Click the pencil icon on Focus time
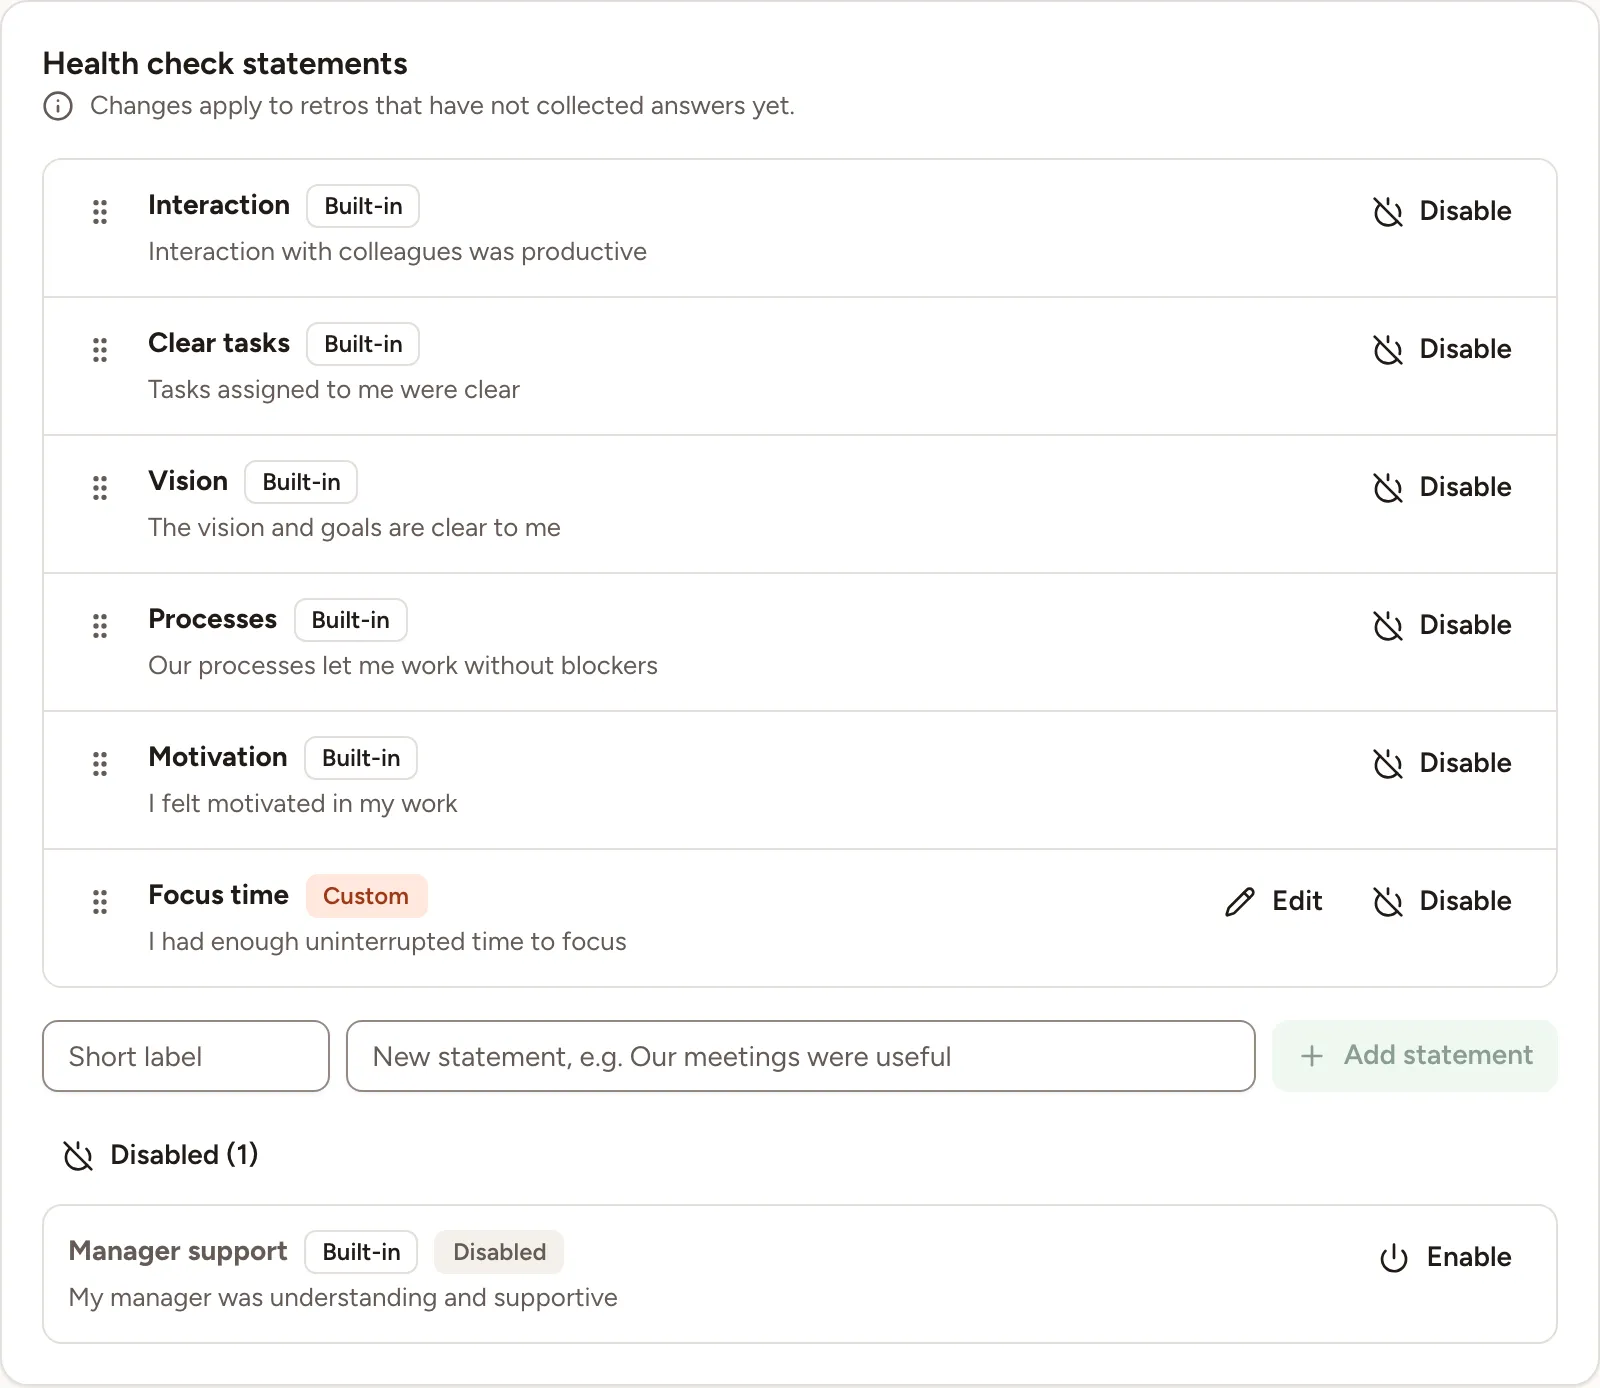 pos(1240,902)
